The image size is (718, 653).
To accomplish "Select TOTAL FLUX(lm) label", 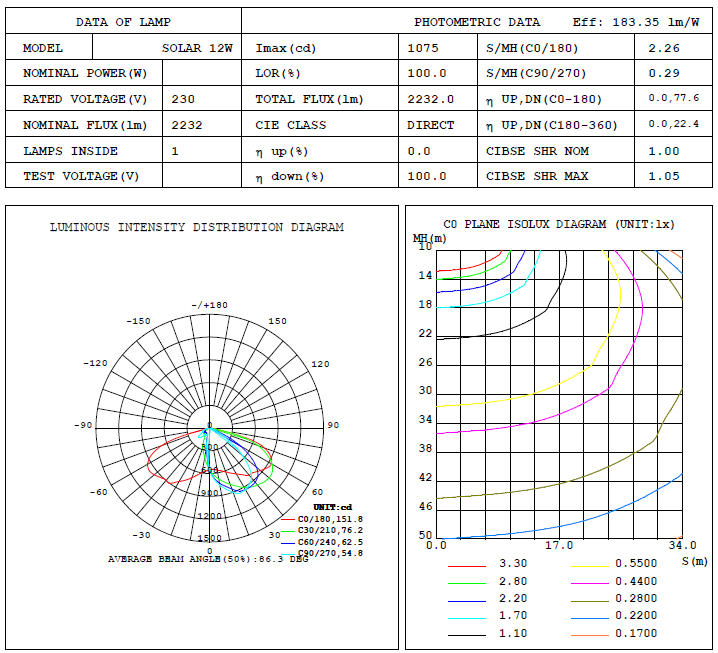I will (309, 99).
